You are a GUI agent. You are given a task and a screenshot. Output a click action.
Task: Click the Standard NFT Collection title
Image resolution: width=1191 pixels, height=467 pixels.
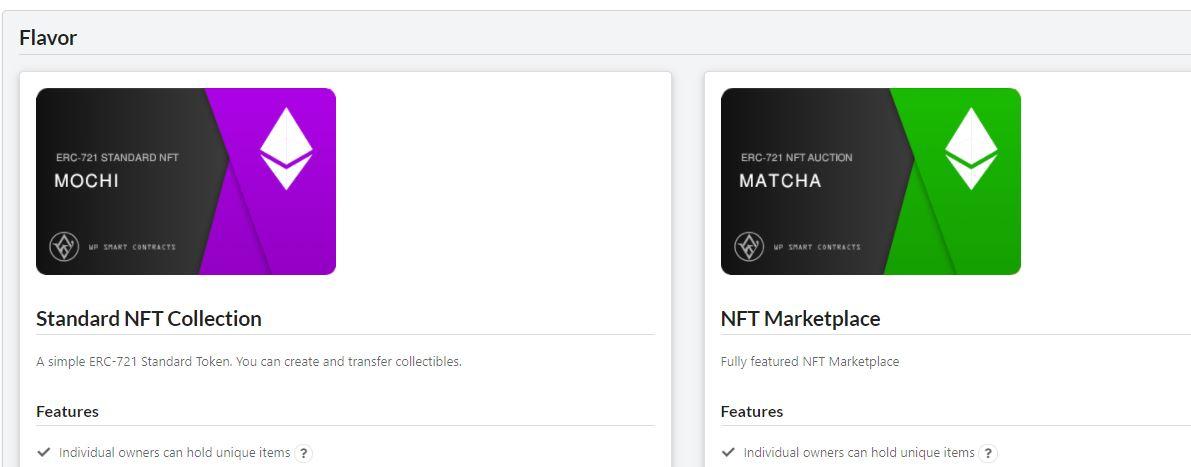pos(149,319)
